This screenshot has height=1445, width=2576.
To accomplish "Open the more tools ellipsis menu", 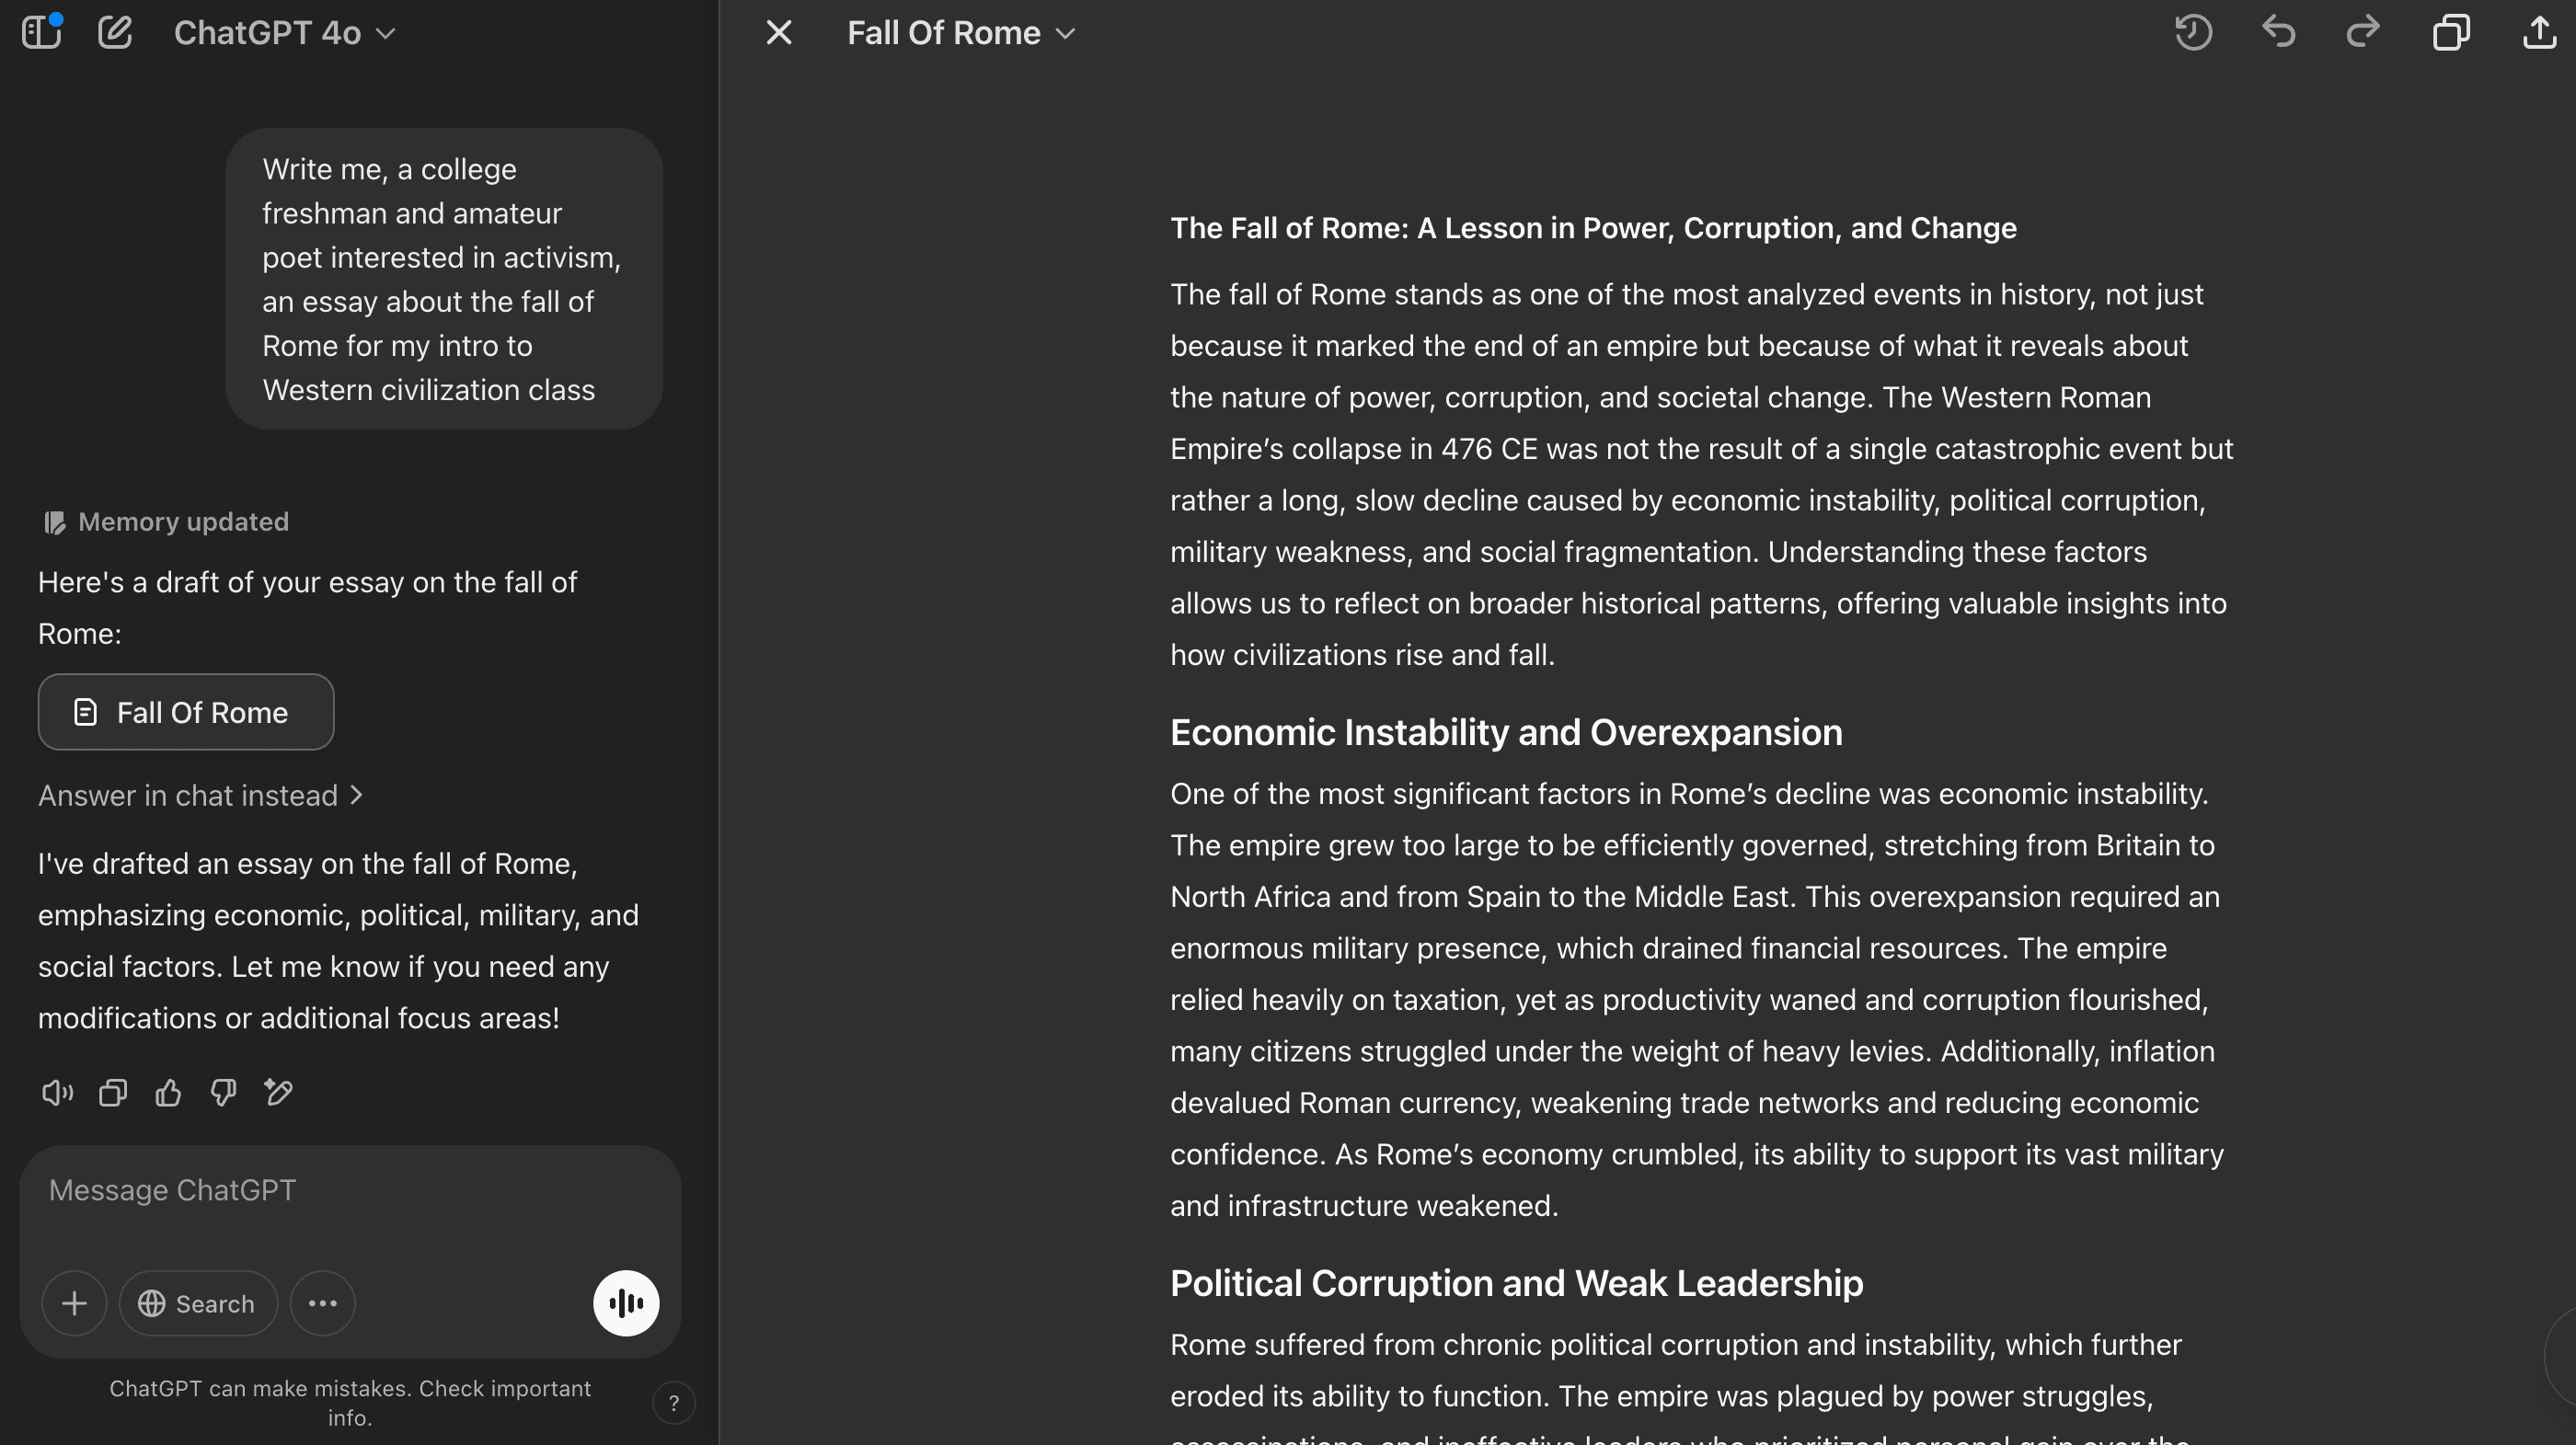I will [322, 1304].
